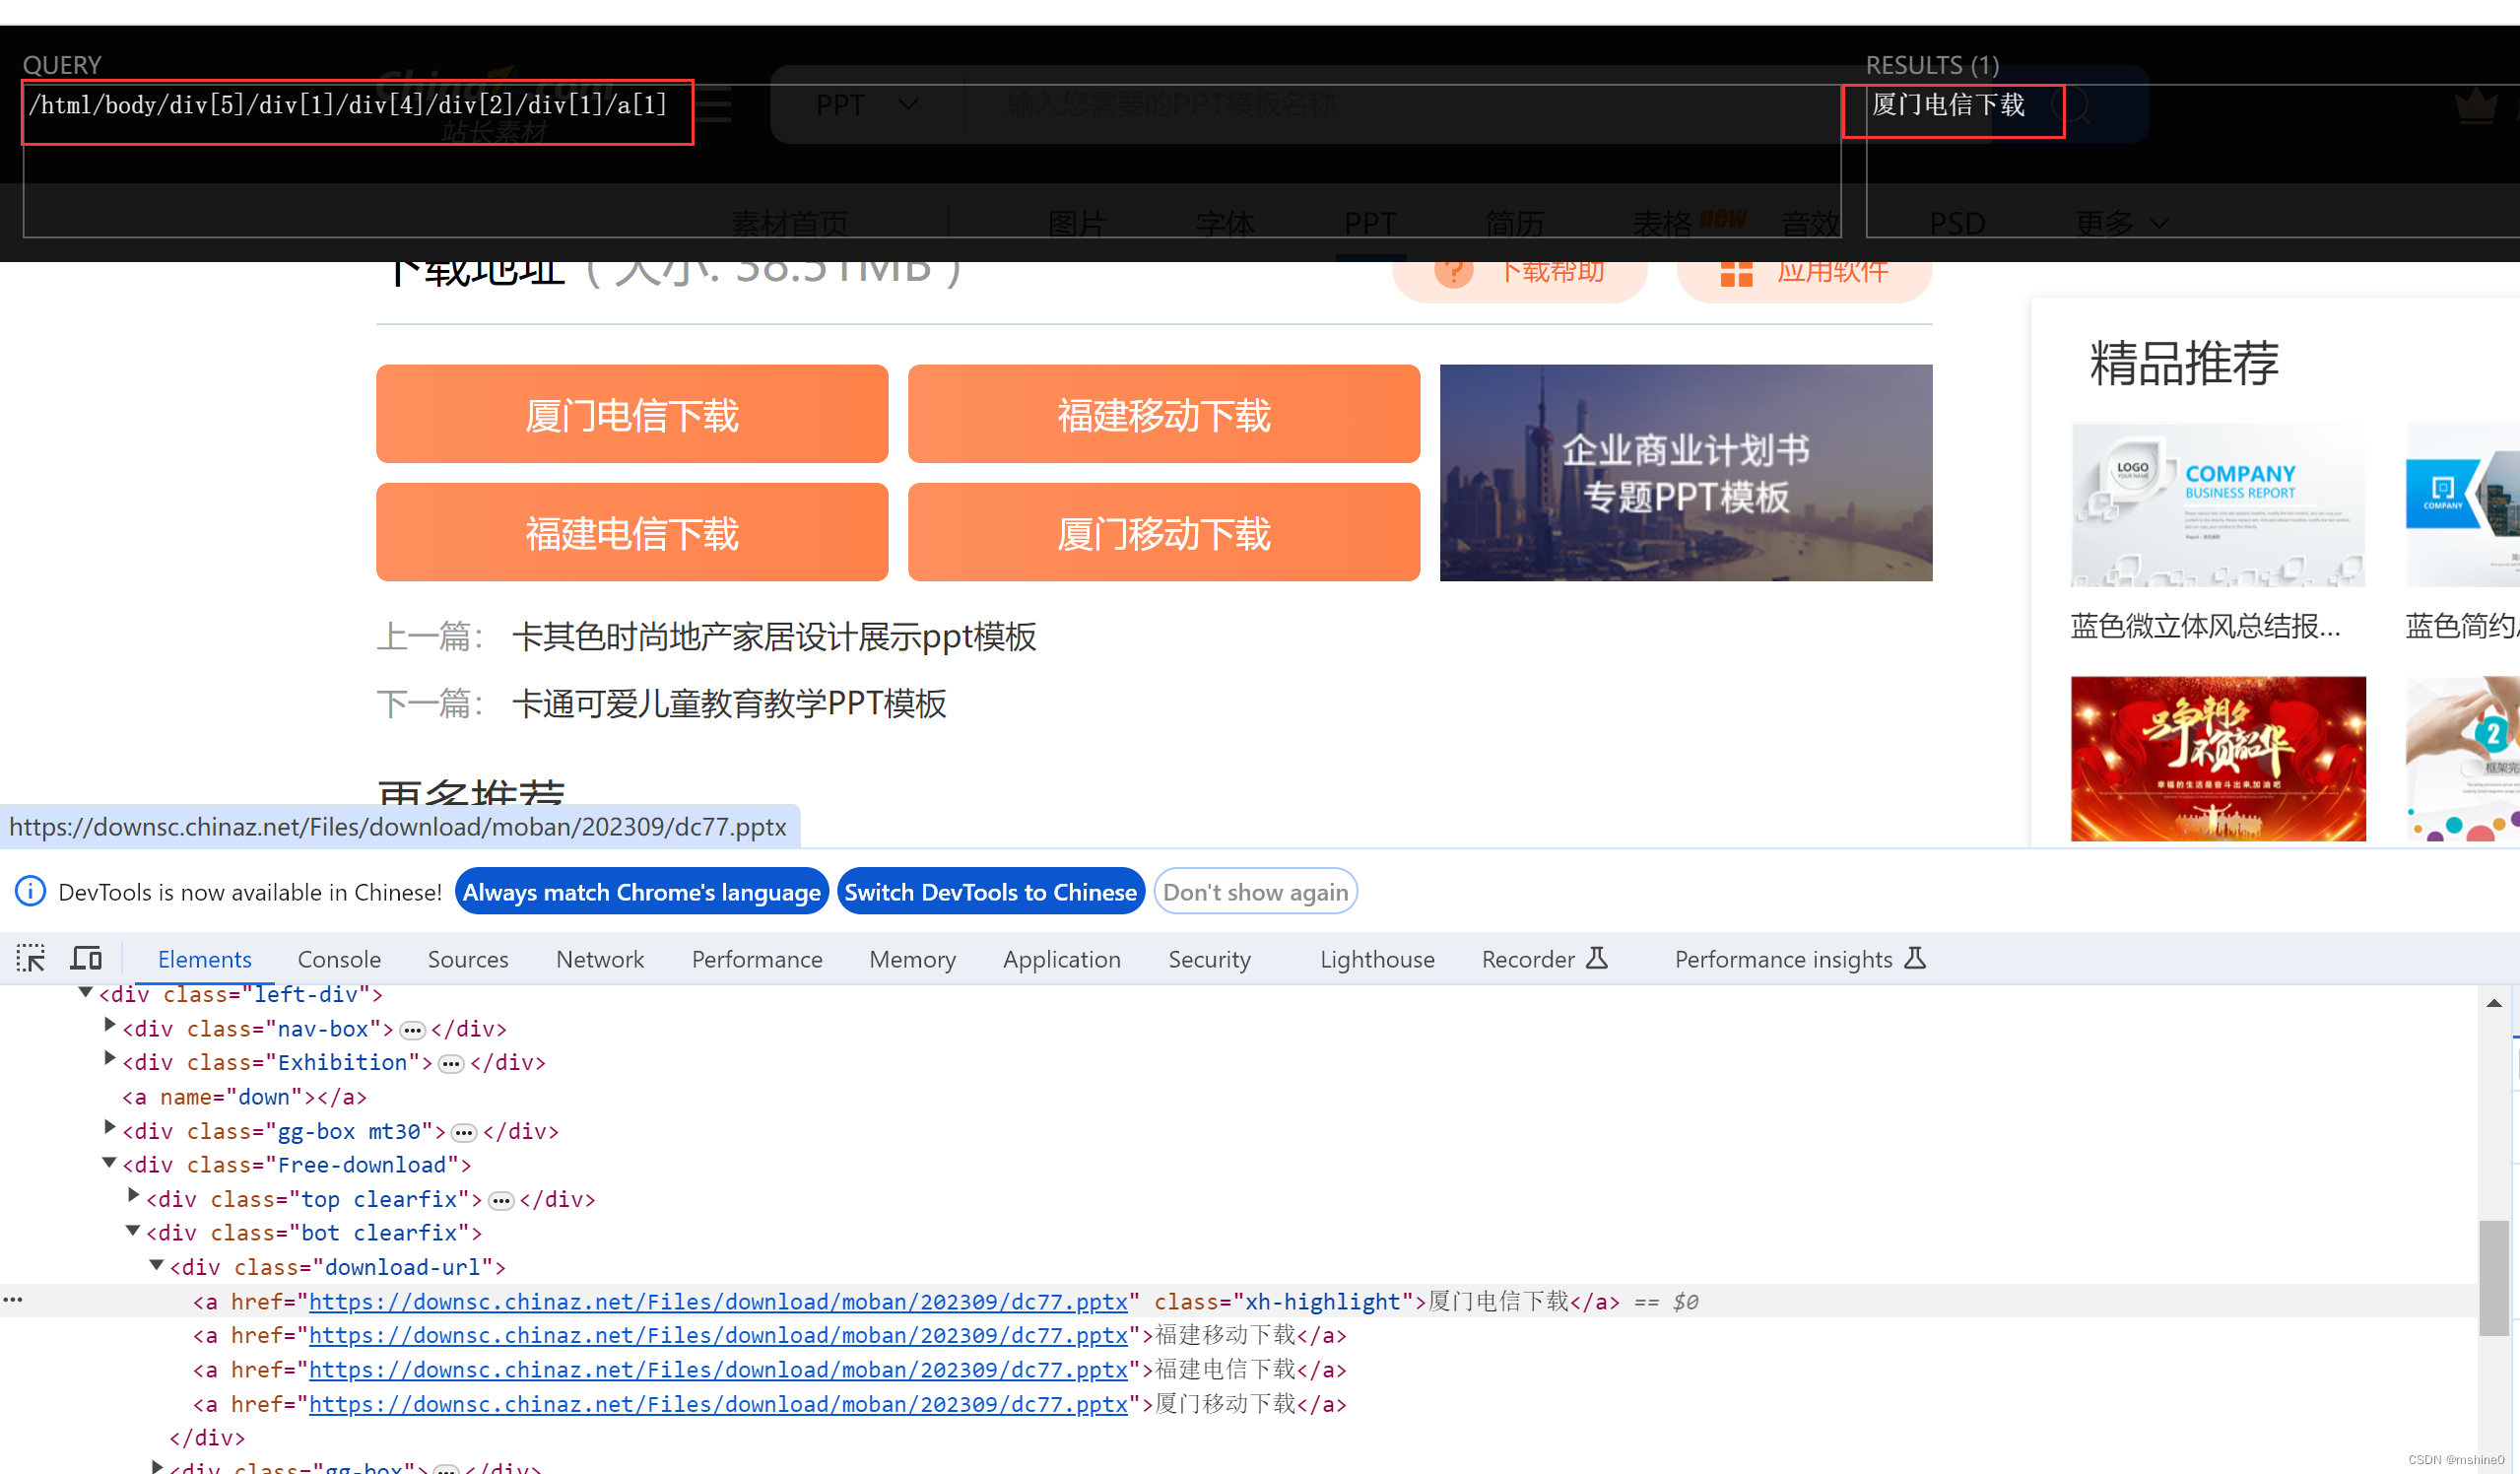Collapse the Free-download div node
This screenshot has width=2520, height=1474.
[x=110, y=1162]
